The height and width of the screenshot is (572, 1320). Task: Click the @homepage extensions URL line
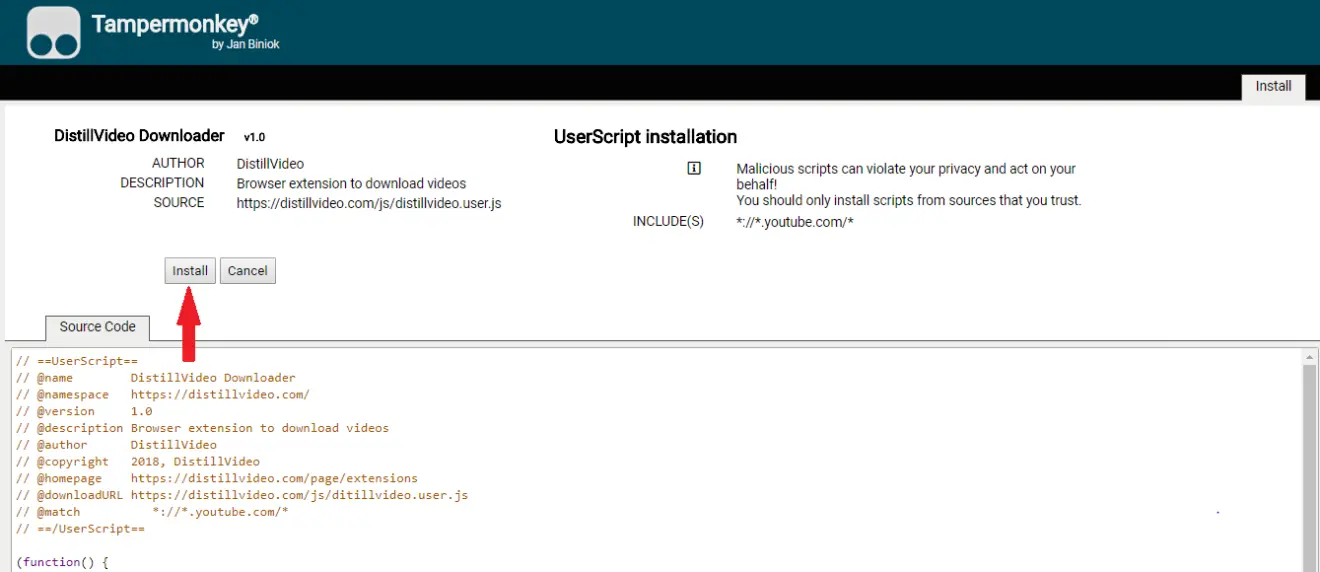click(x=217, y=479)
